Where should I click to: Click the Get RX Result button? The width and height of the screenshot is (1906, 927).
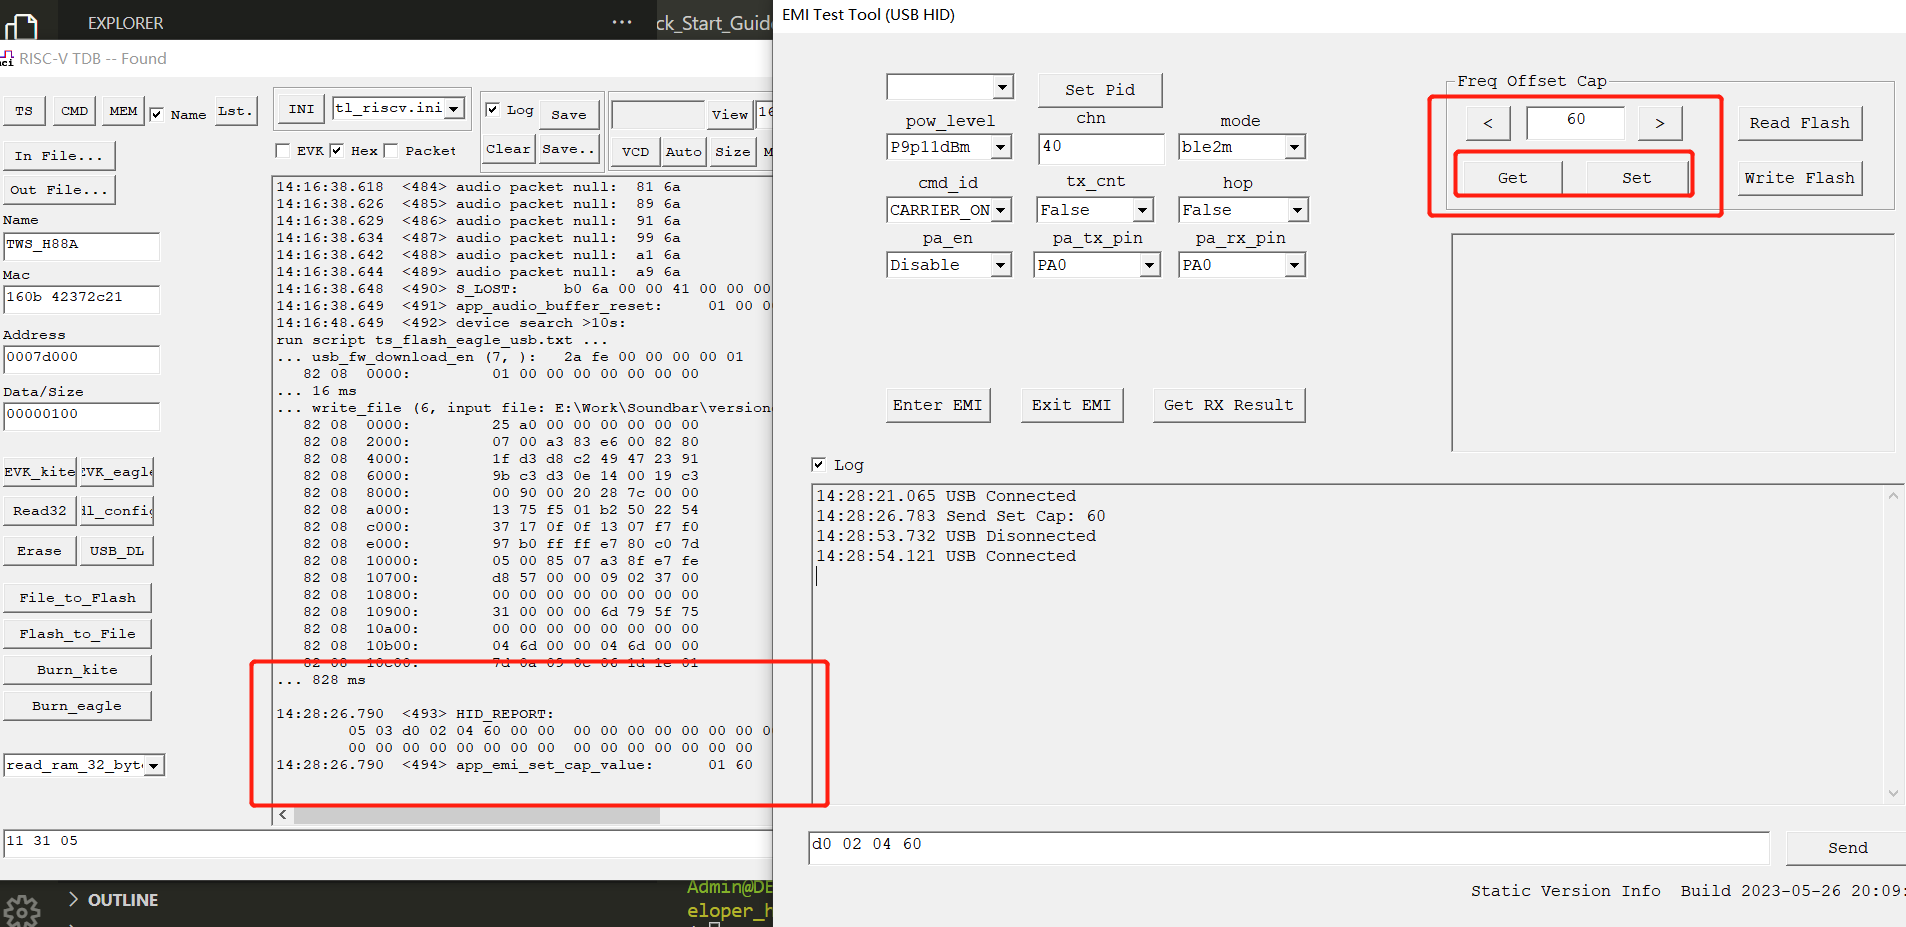point(1228,405)
